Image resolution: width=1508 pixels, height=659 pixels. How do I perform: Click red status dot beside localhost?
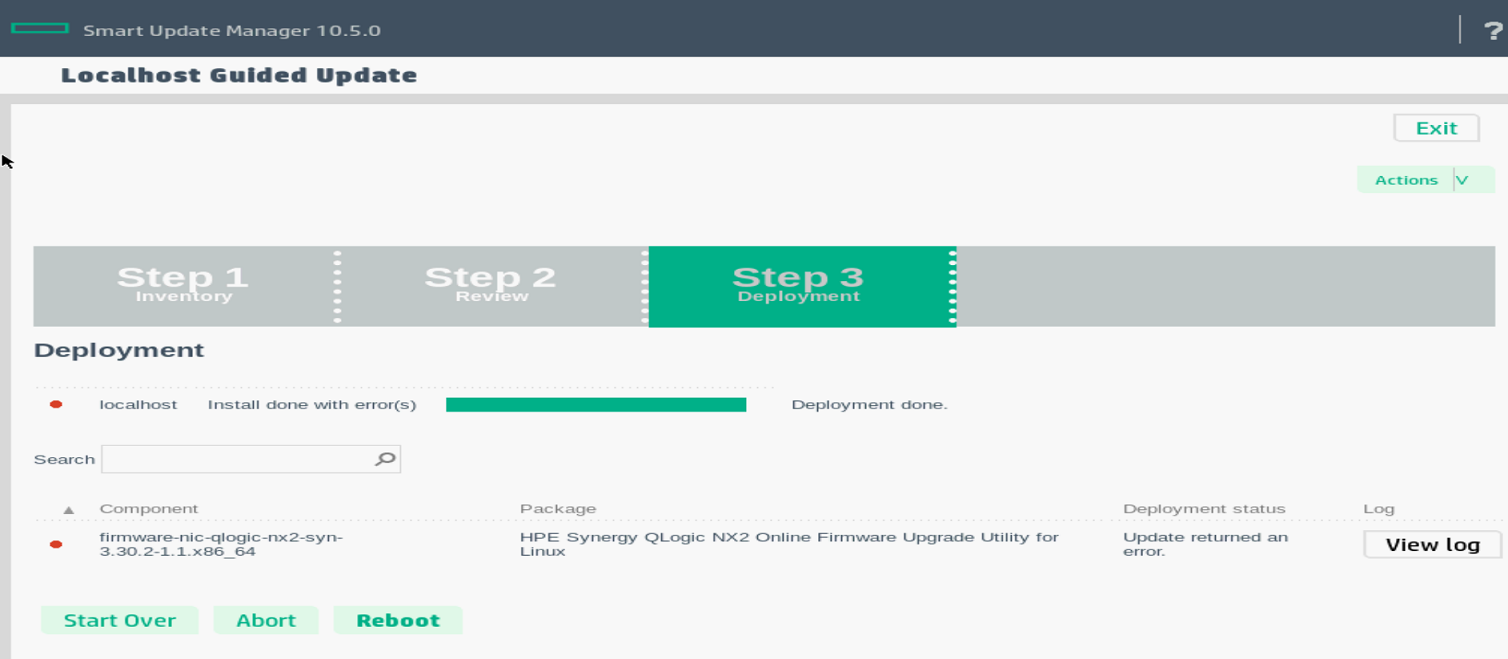tap(56, 405)
